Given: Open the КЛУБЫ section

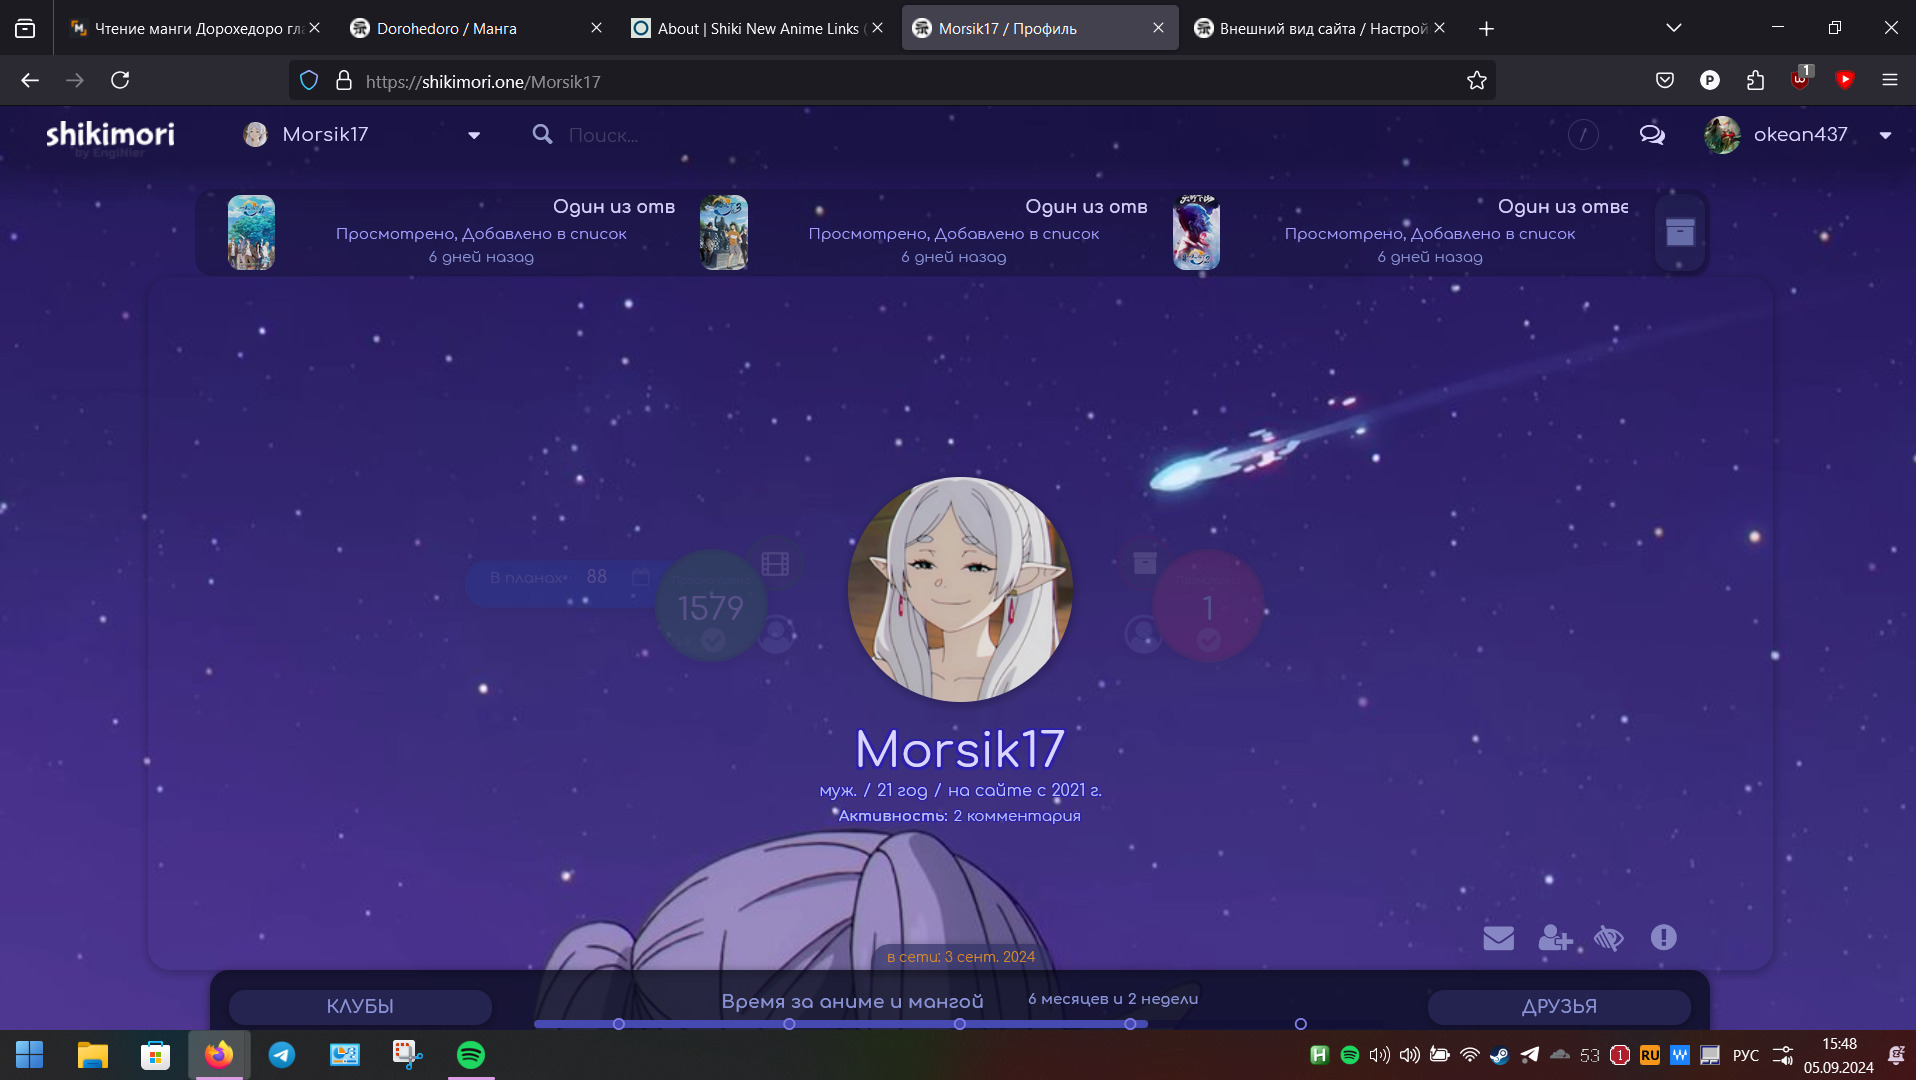Looking at the screenshot, I should 360,1006.
